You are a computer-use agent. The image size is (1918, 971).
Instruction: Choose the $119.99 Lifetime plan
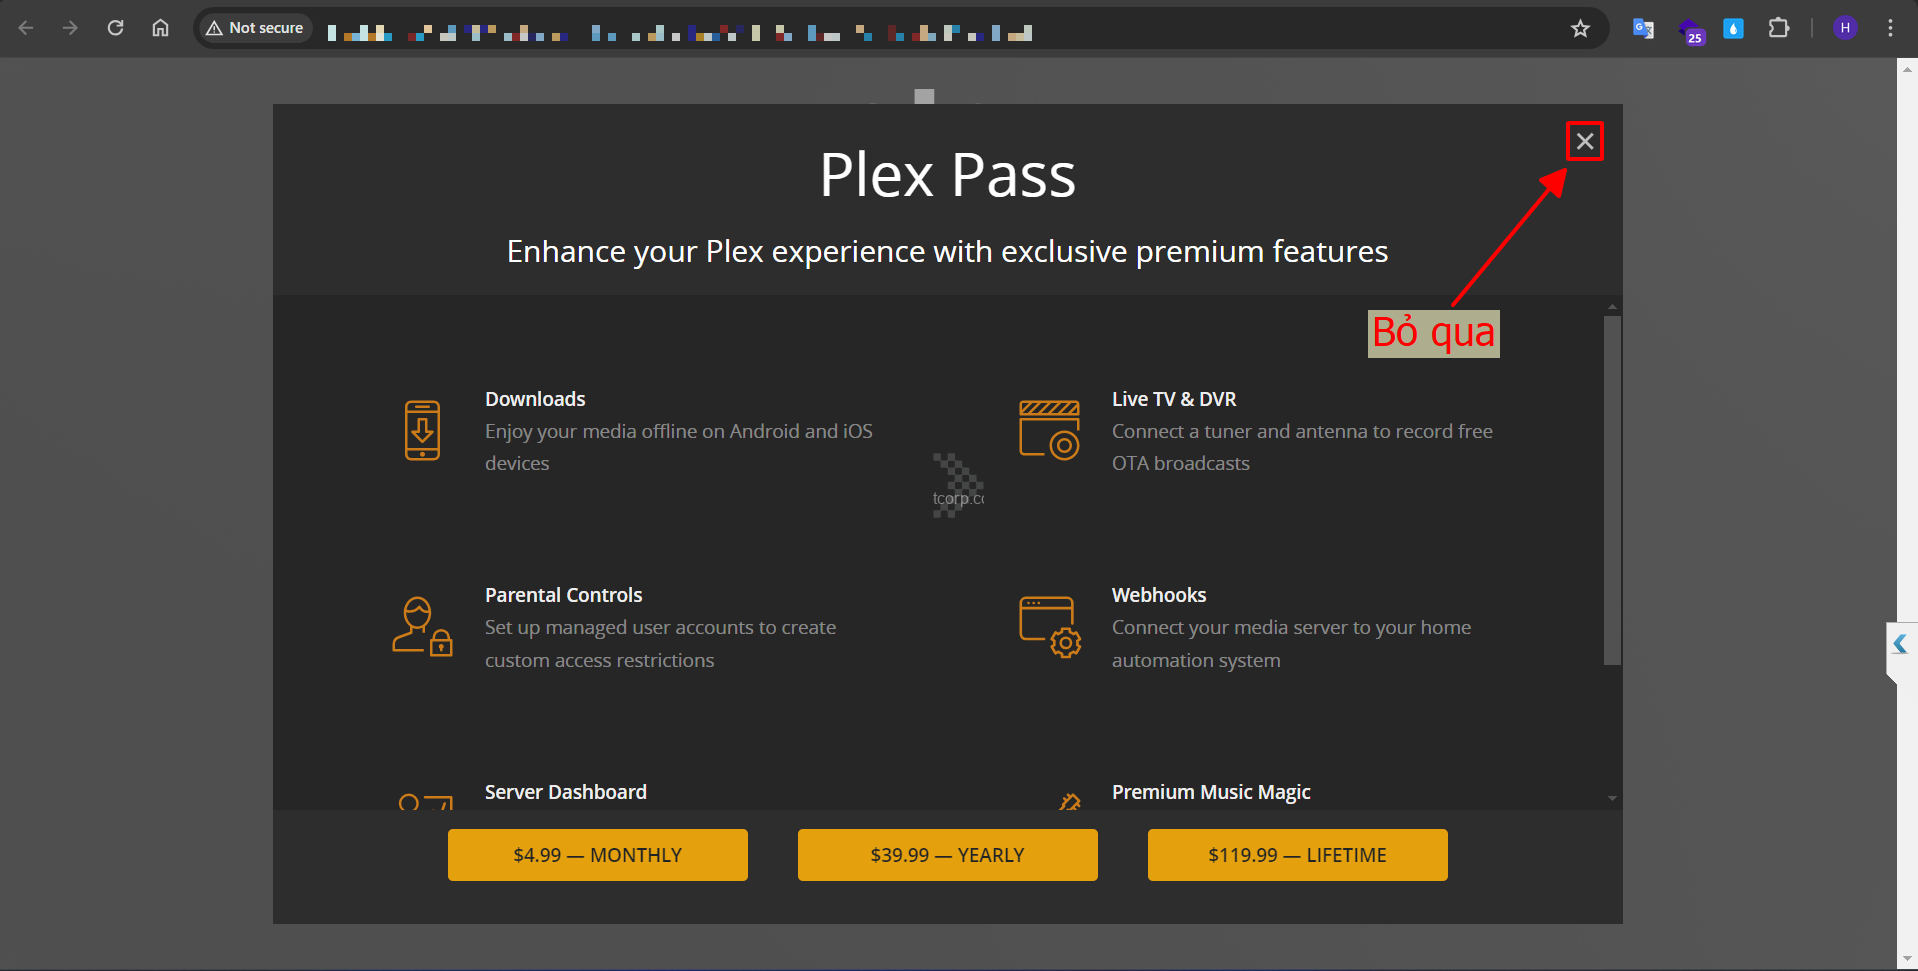click(1297, 855)
